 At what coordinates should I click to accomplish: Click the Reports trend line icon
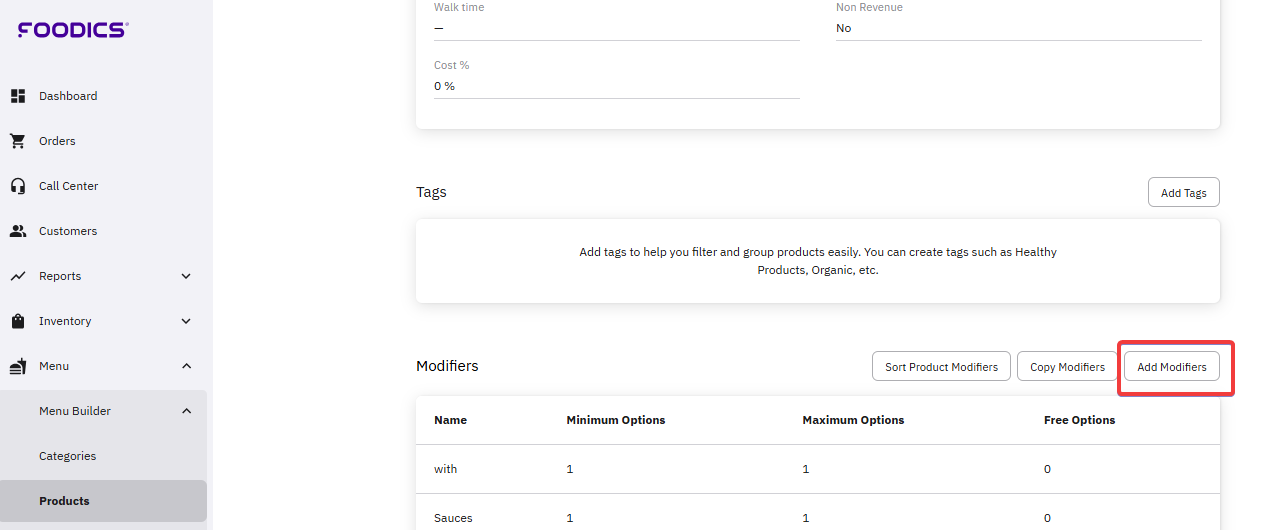click(18, 276)
